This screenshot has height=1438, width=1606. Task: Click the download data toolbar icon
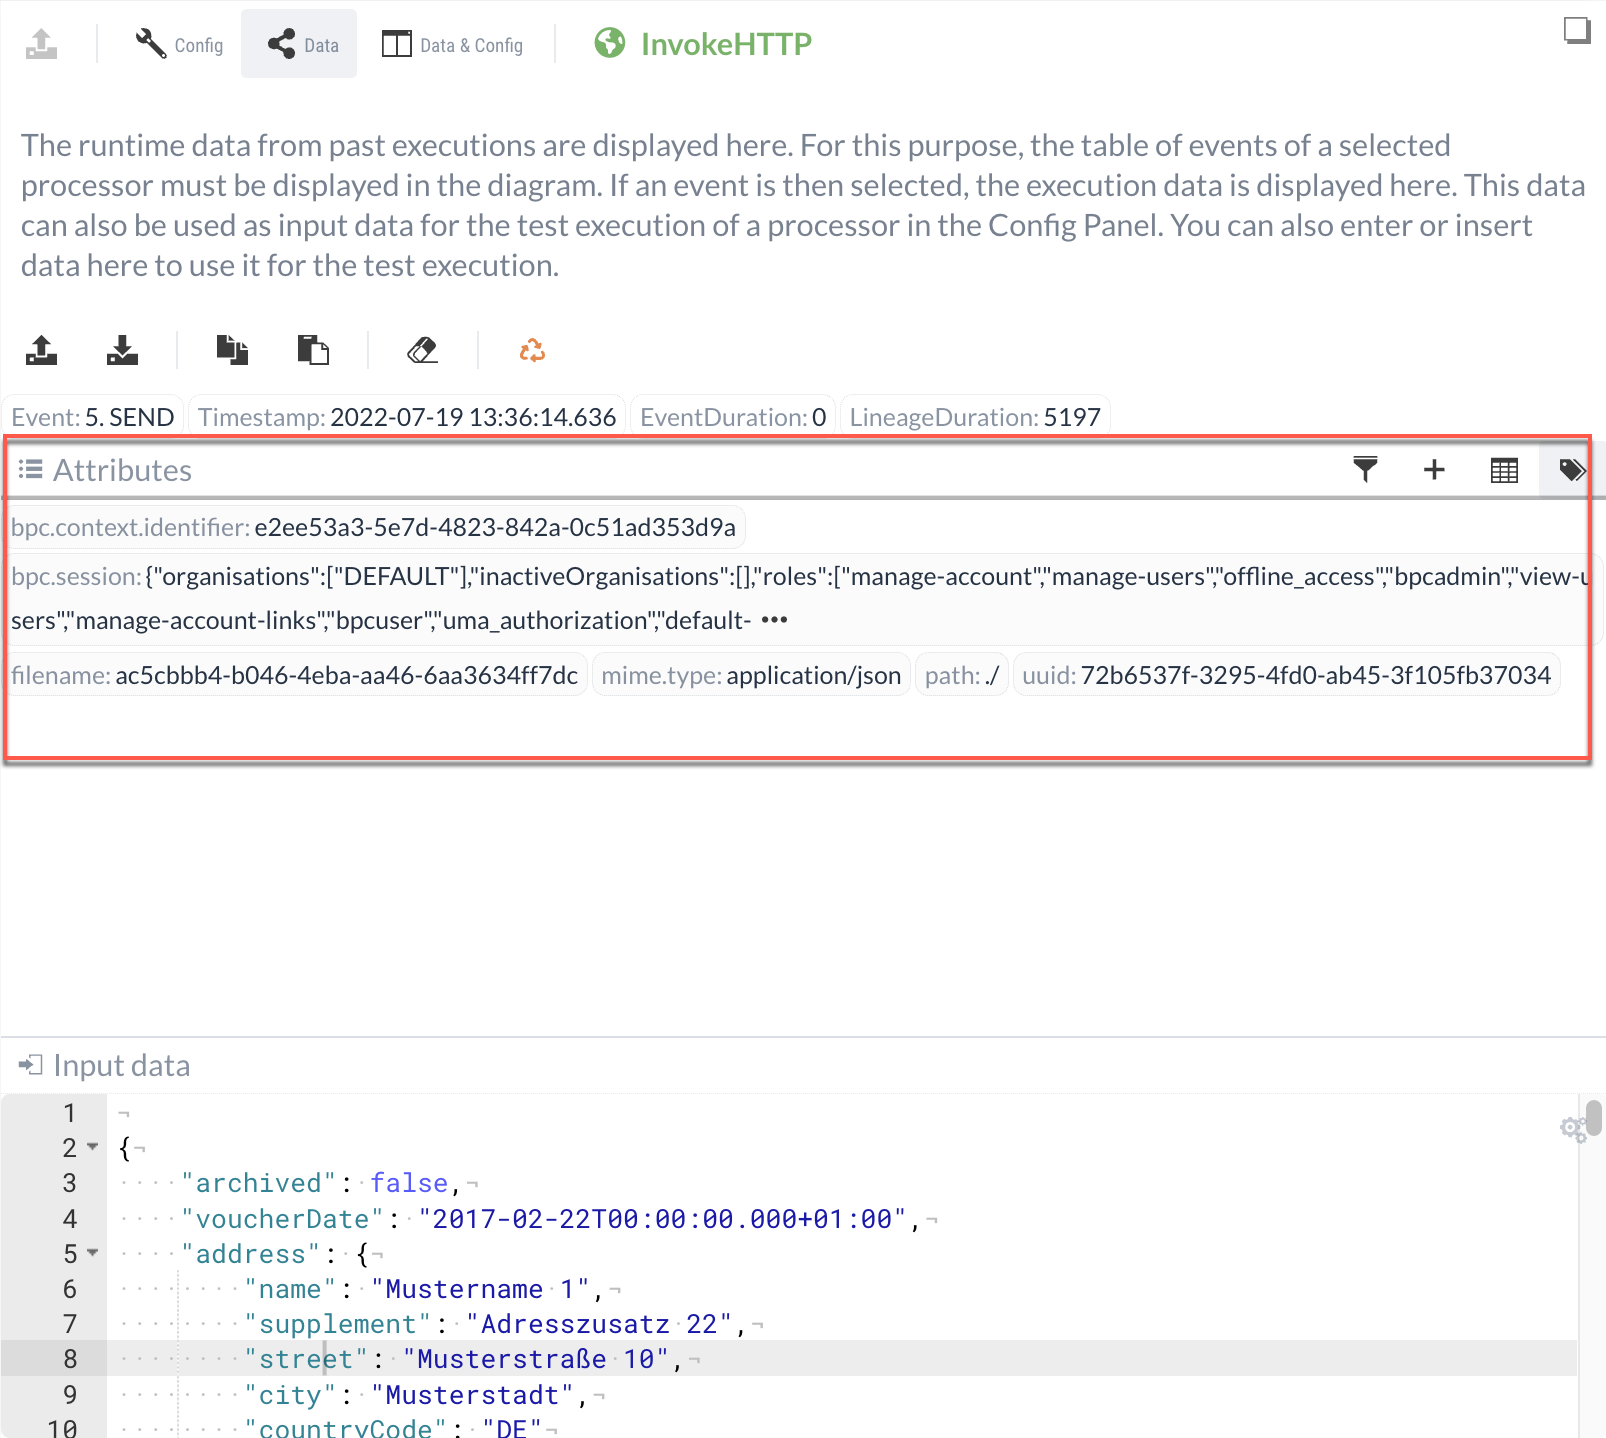[122, 350]
